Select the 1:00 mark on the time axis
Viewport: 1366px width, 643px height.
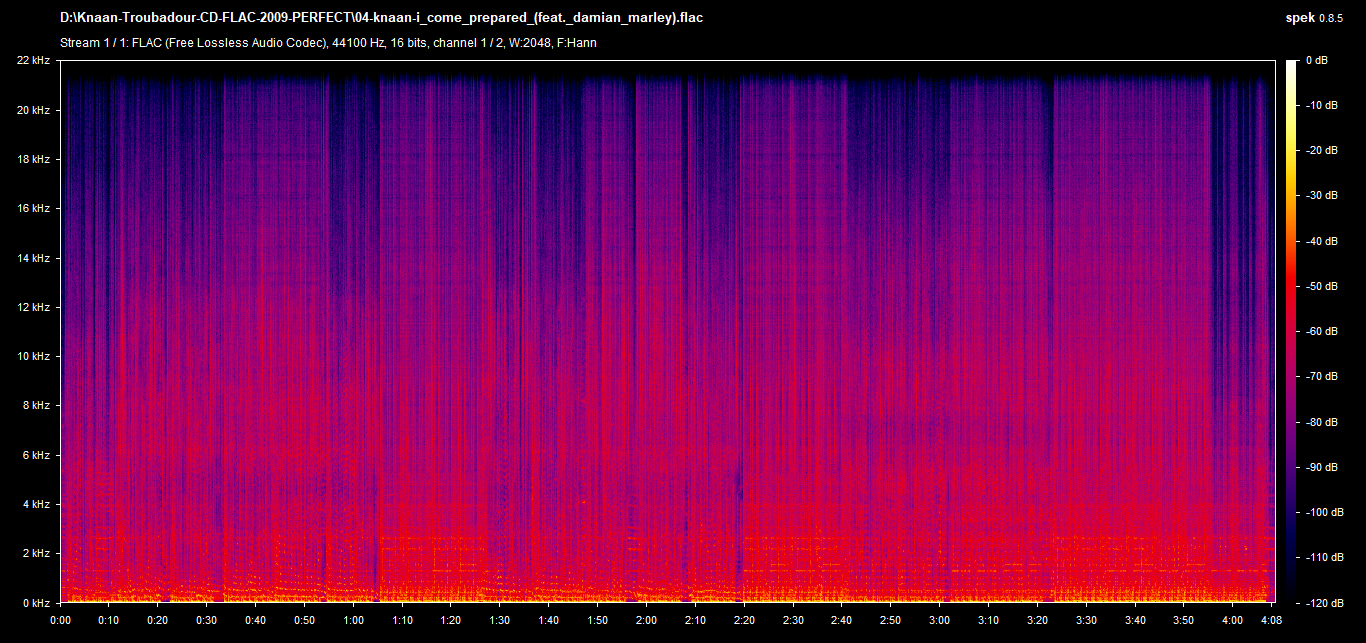coord(353,620)
